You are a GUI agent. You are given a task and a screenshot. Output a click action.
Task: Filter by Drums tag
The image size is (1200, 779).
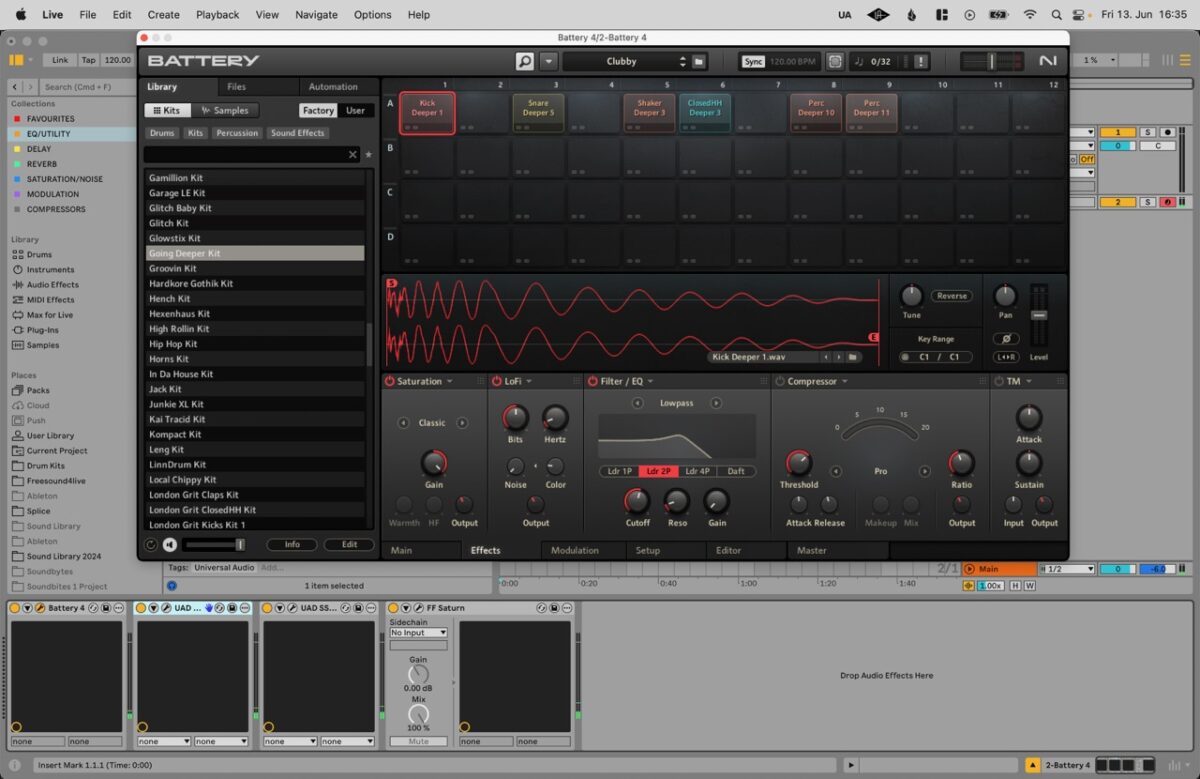click(x=162, y=133)
